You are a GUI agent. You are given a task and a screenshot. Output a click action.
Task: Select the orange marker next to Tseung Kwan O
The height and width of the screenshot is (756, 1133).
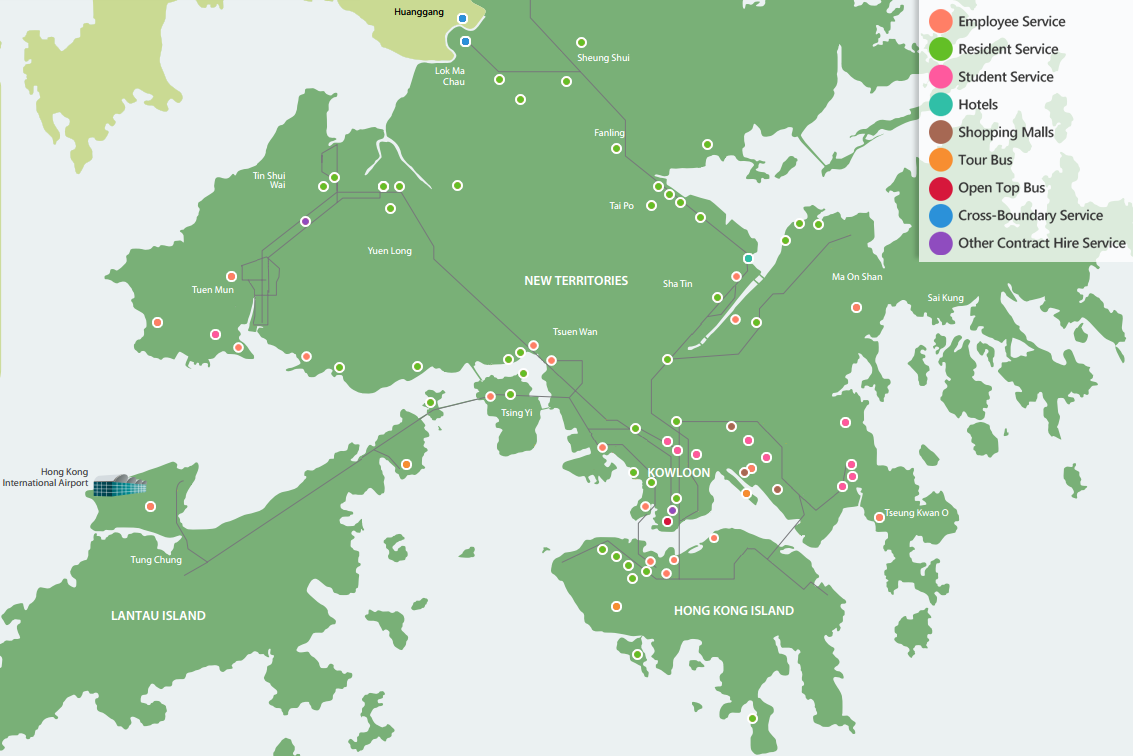pos(880,517)
